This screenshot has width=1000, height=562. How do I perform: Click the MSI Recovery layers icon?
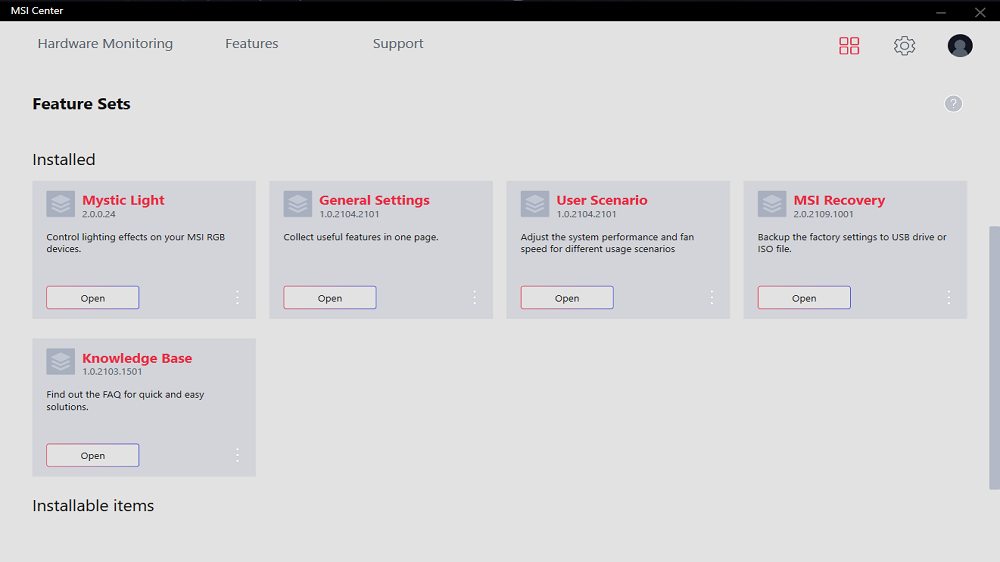coord(772,204)
